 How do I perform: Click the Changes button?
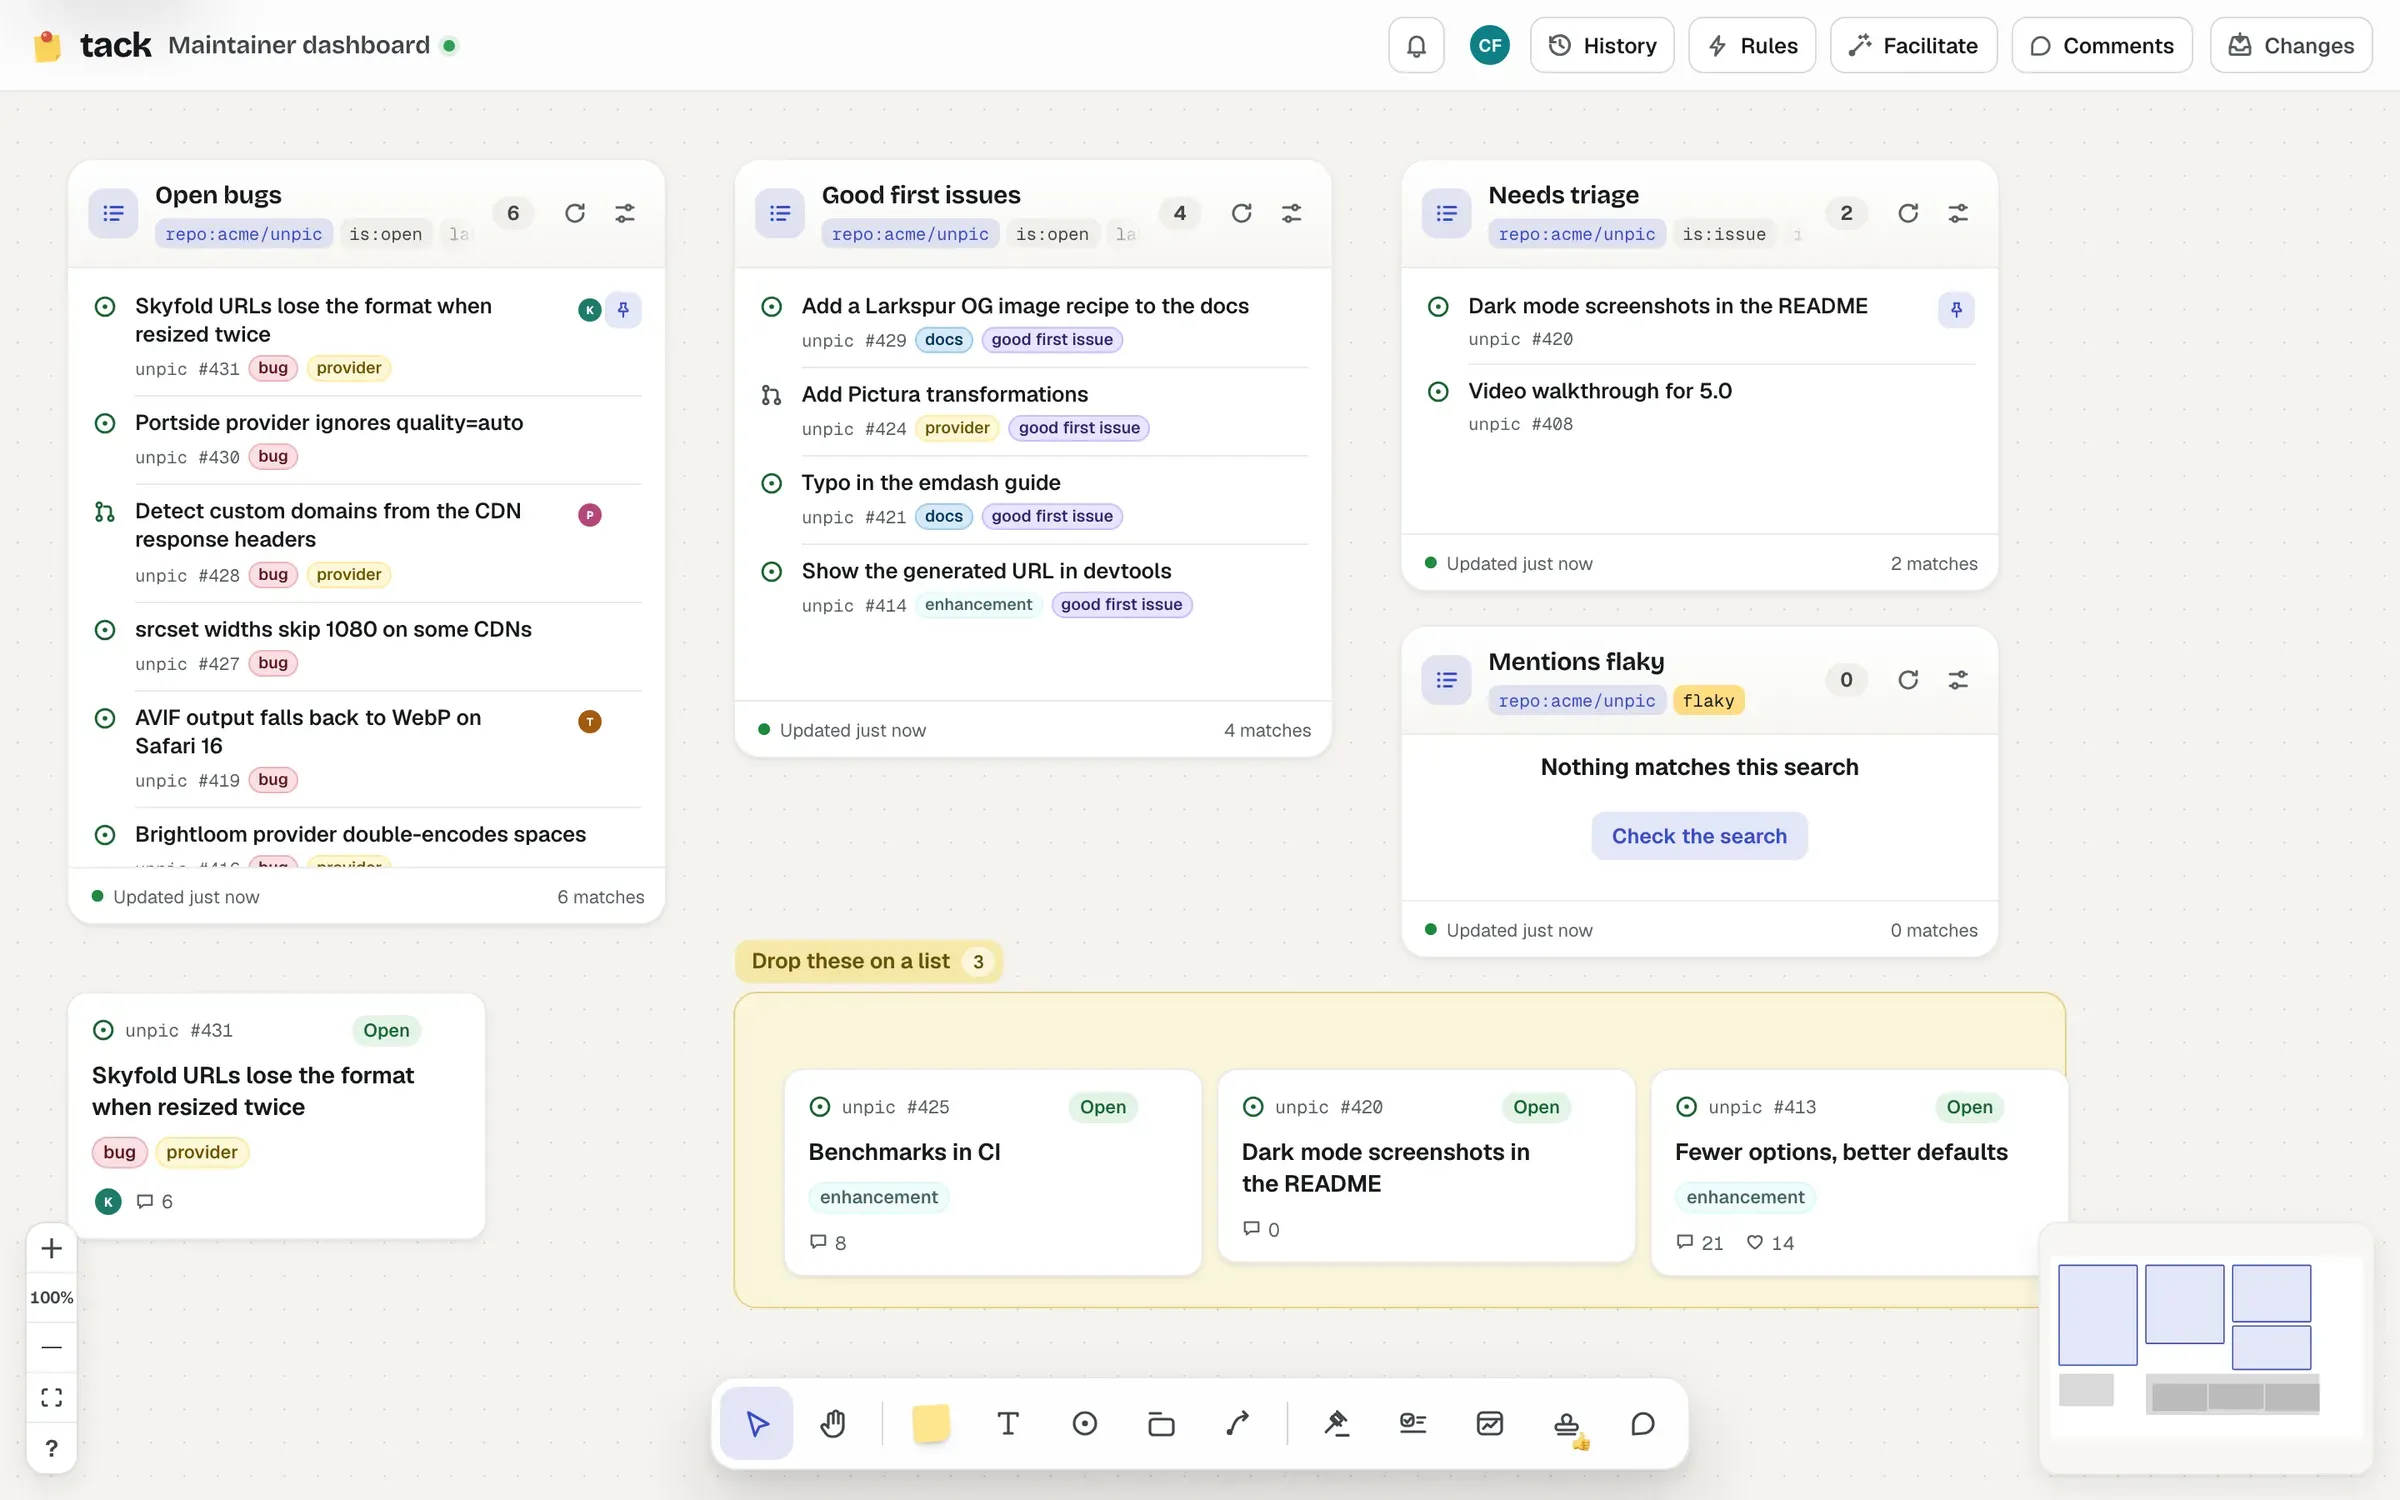click(x=2291, y=45)
